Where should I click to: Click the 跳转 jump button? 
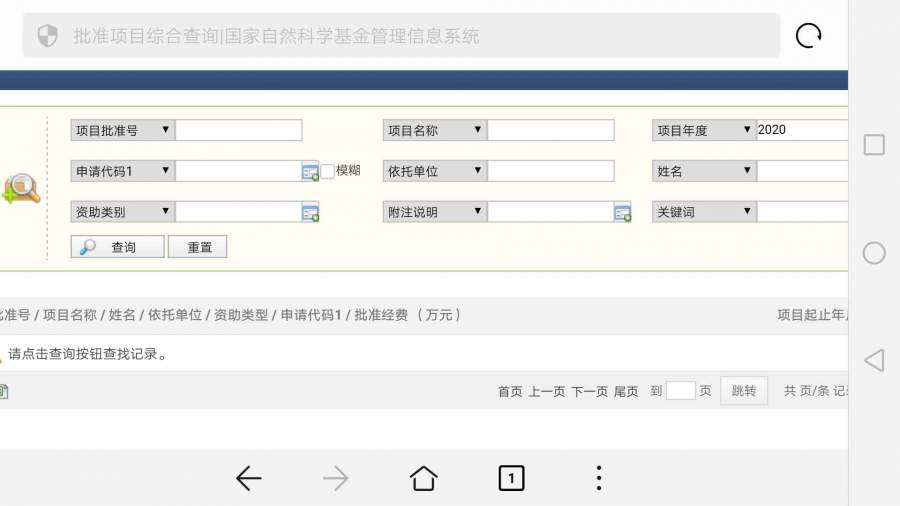coord(744,391)
